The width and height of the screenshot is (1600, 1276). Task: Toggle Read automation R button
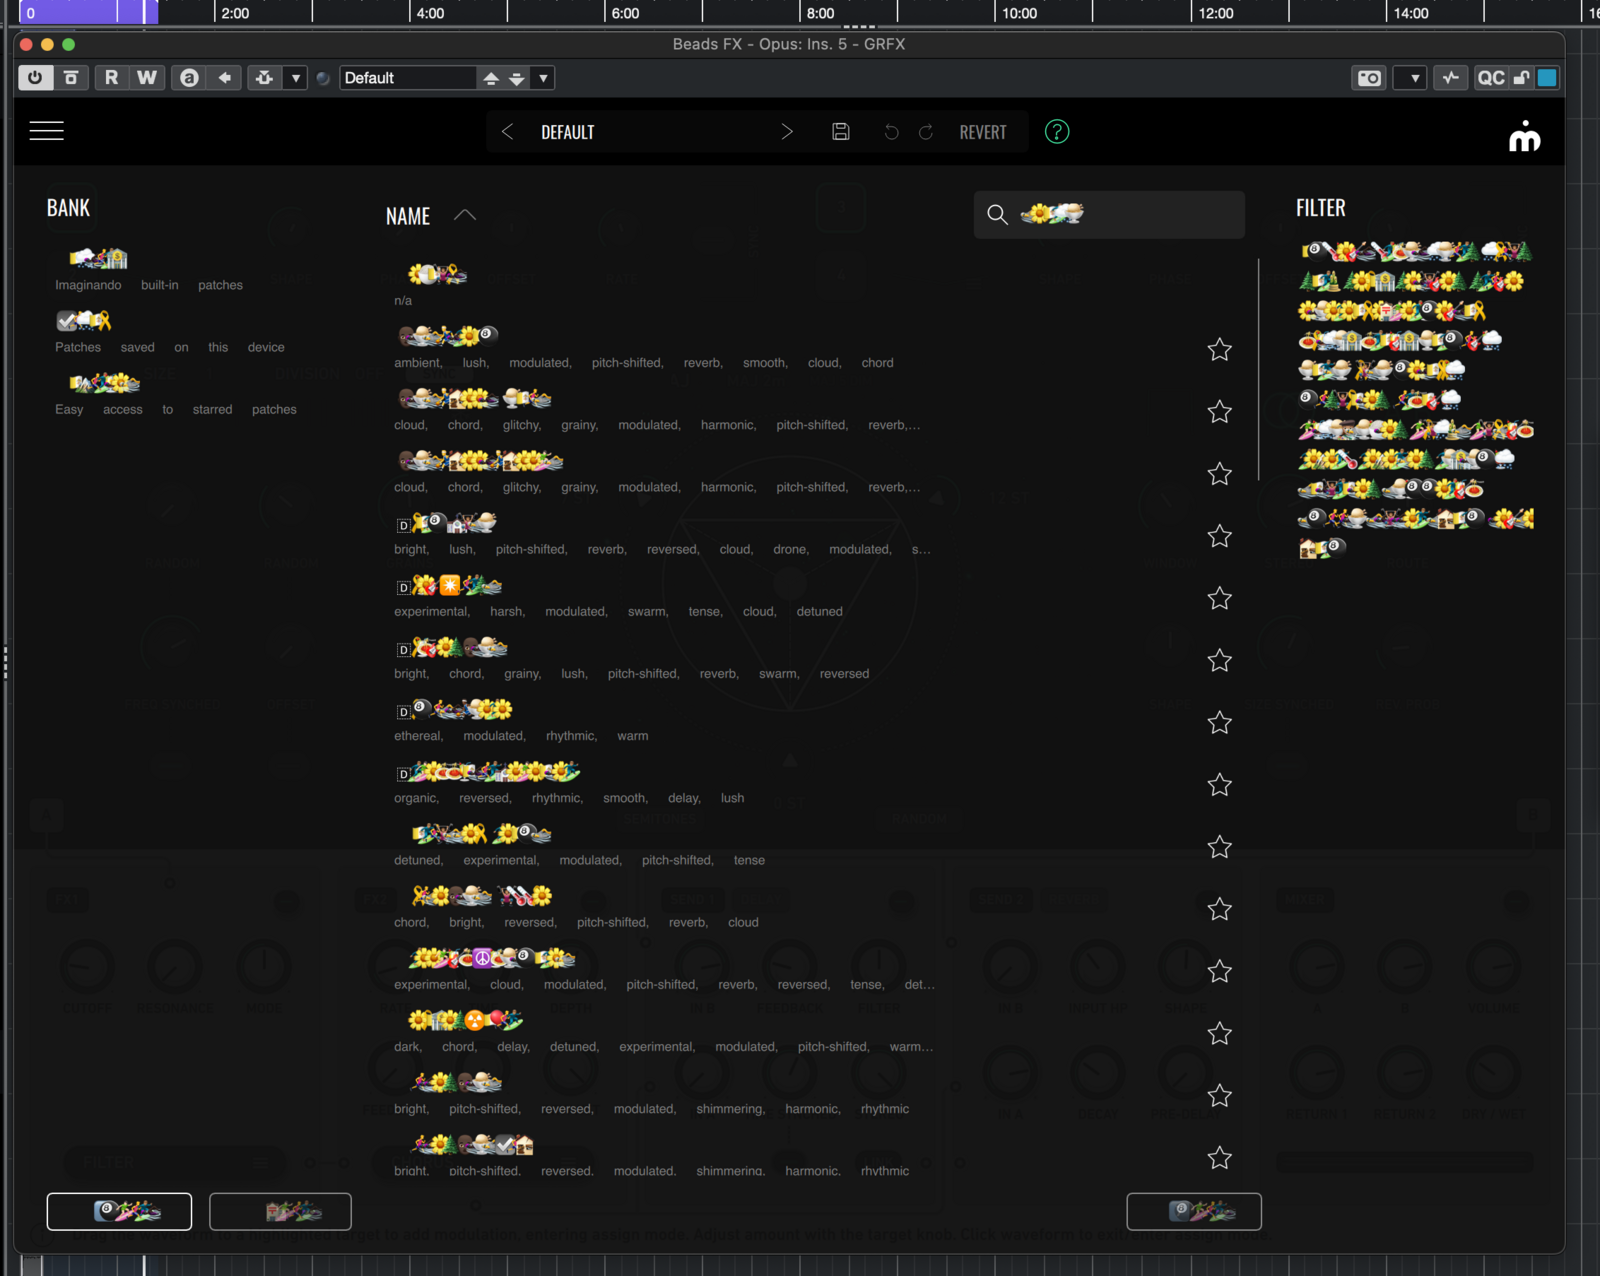tap(111, 78)
